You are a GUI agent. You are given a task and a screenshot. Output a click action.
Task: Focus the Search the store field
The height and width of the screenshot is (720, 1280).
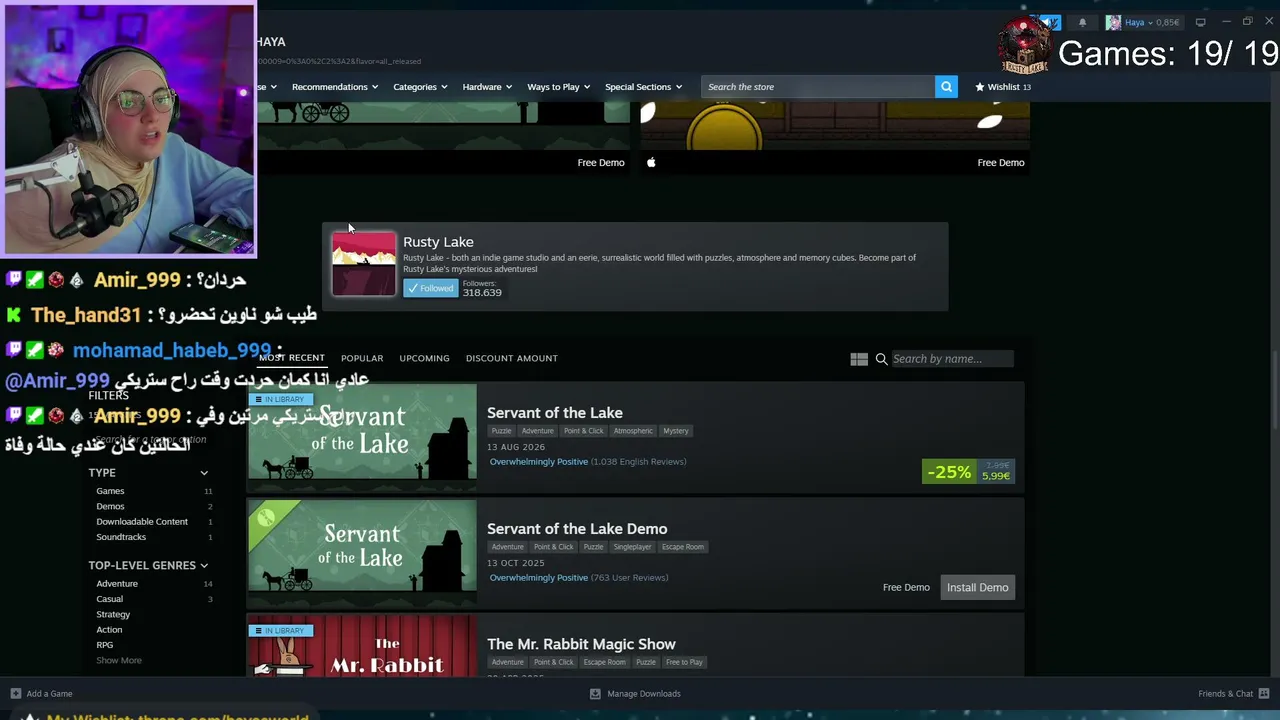click(818, 87)
